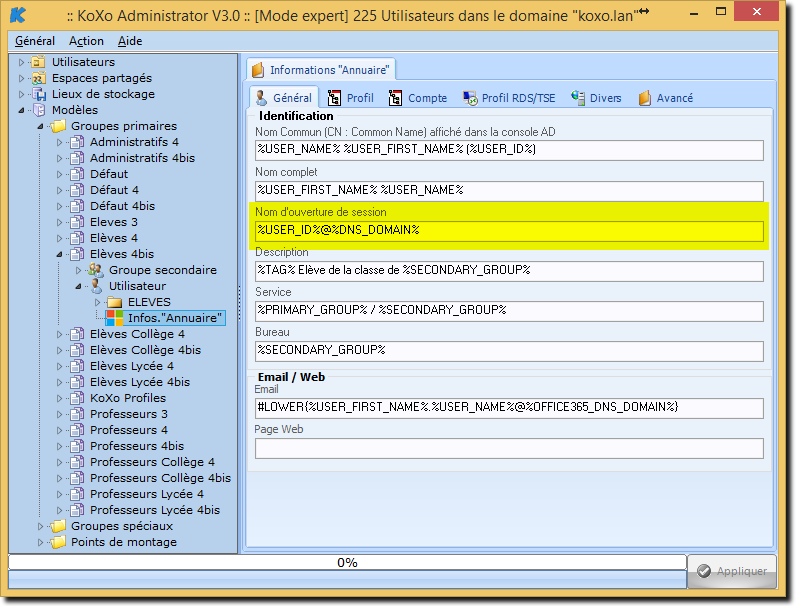796x606 pixels.
Task: Select Défaut 4bis tree item
Action: click(x=122, y=206)
